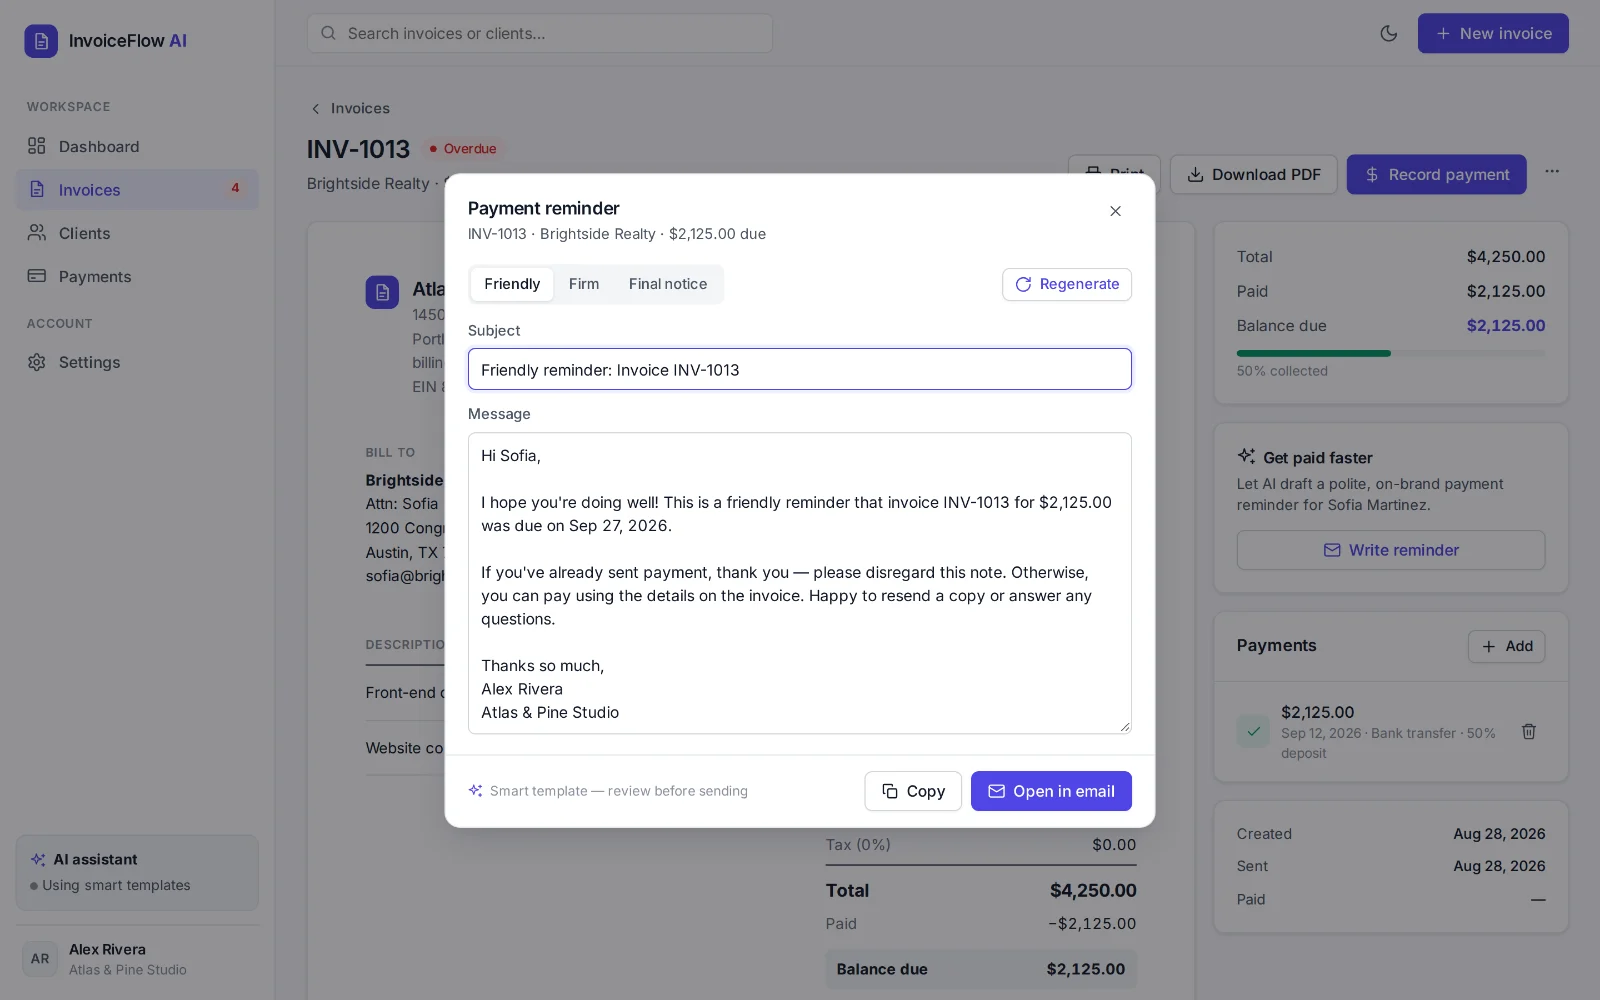The width and height of the screenshot is (1600, 1000).
Task: Select the Friendly tone tab
Action: point(512,284)
